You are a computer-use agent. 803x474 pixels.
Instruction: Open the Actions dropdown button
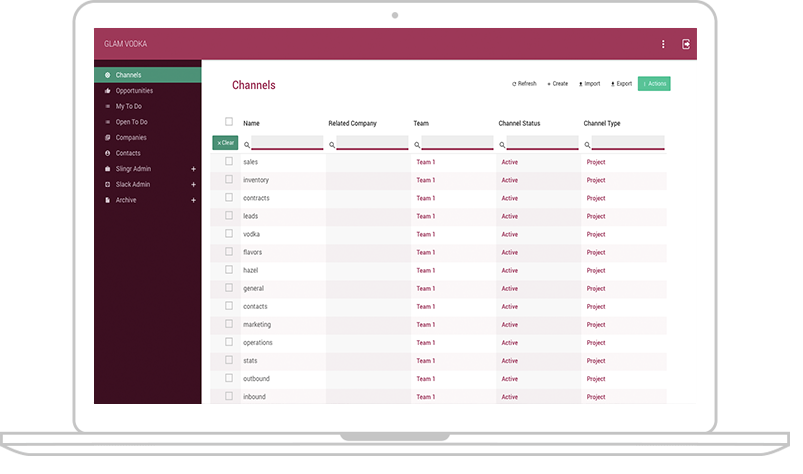click(654, 83)
